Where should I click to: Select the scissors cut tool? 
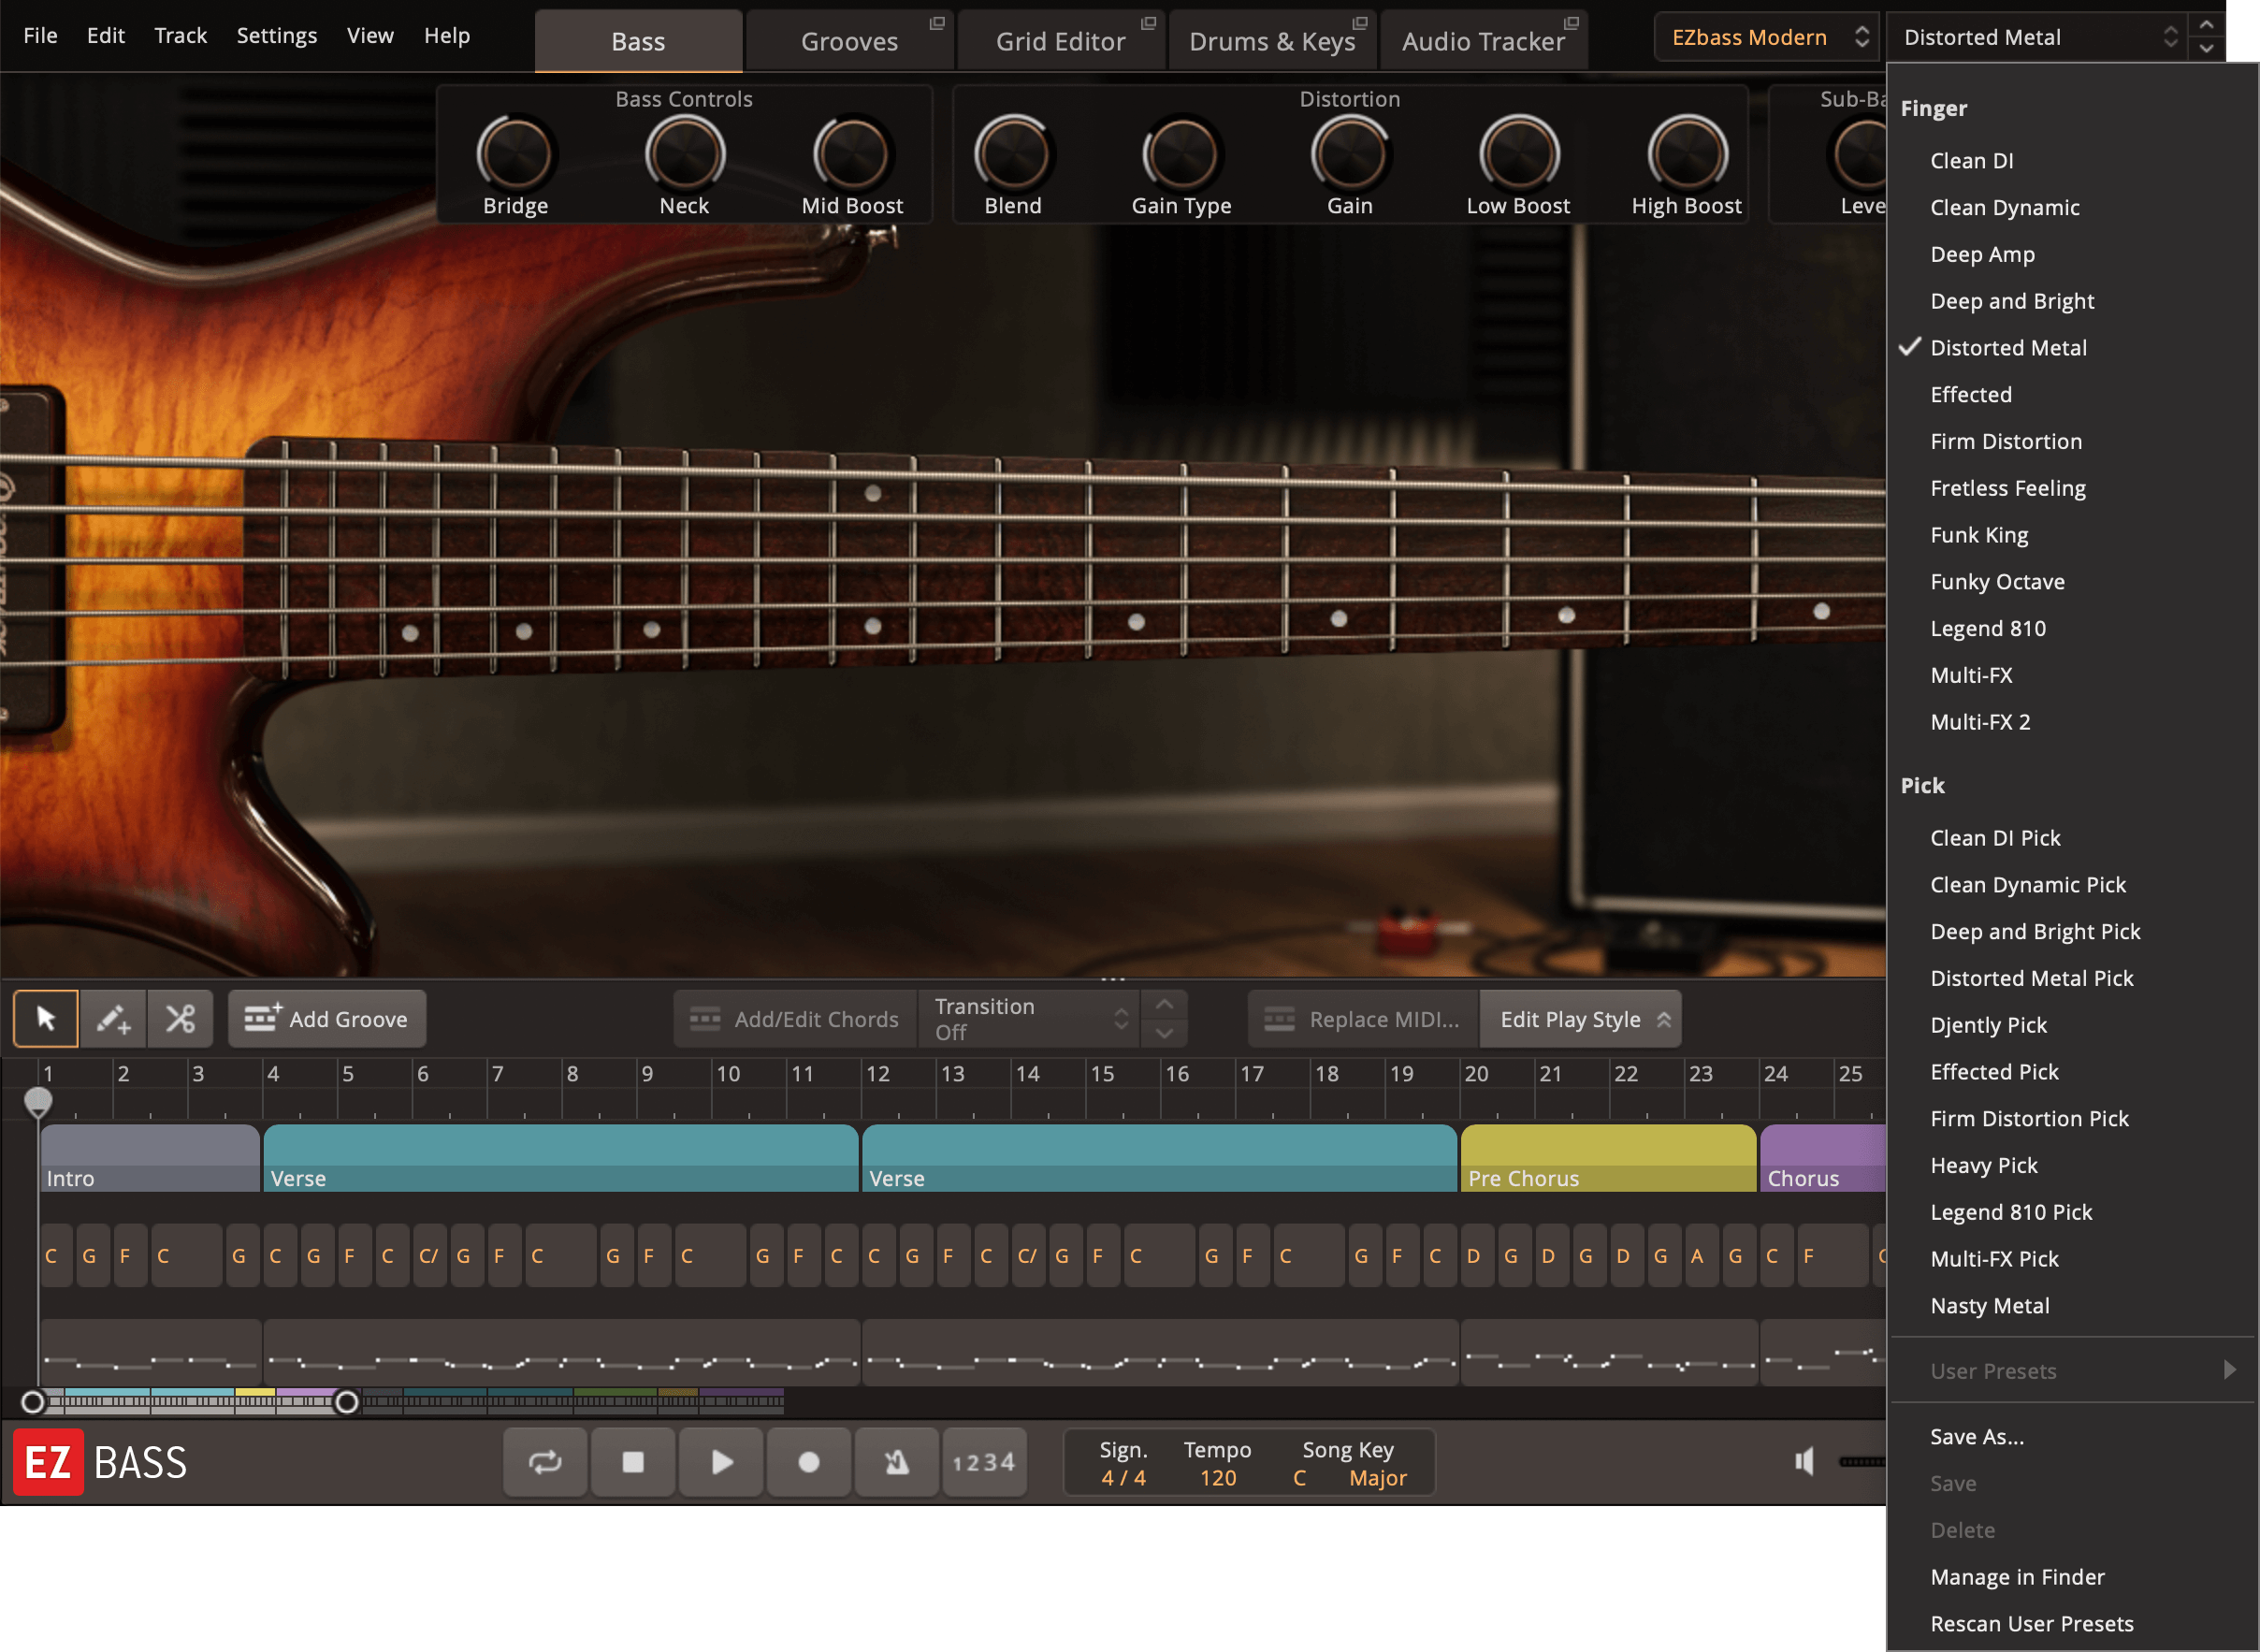[x=180, y=1019]
